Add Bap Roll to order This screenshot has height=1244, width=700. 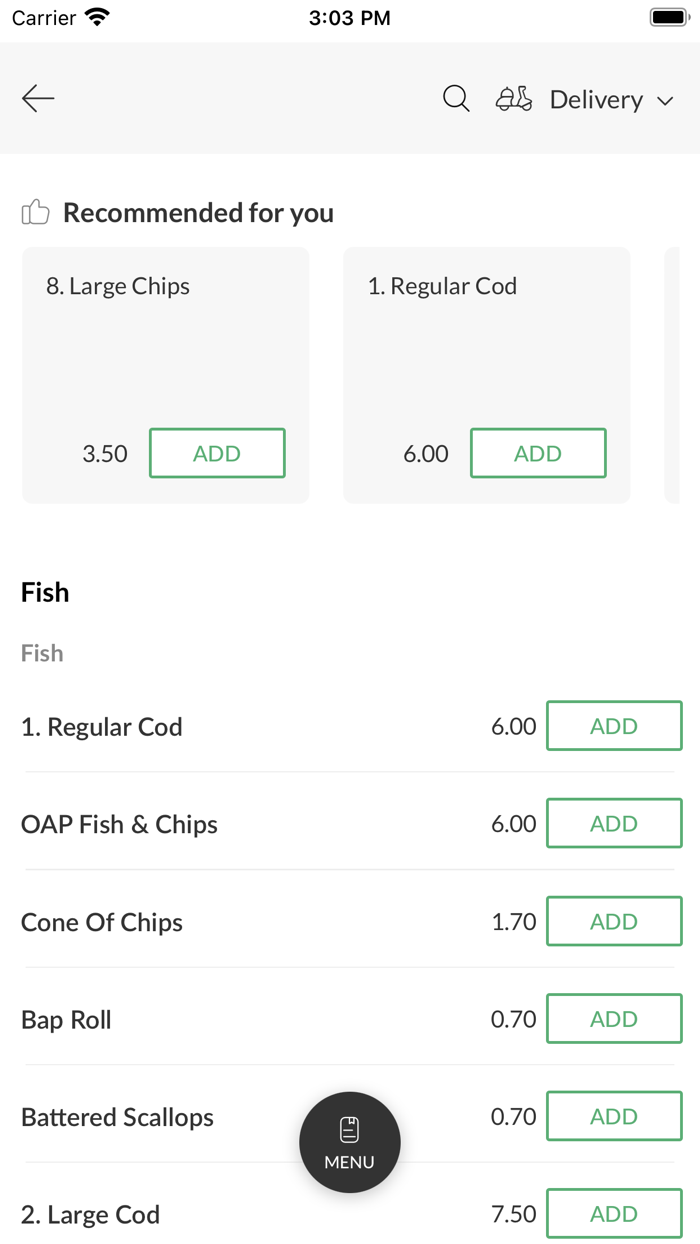point(613,1018)
